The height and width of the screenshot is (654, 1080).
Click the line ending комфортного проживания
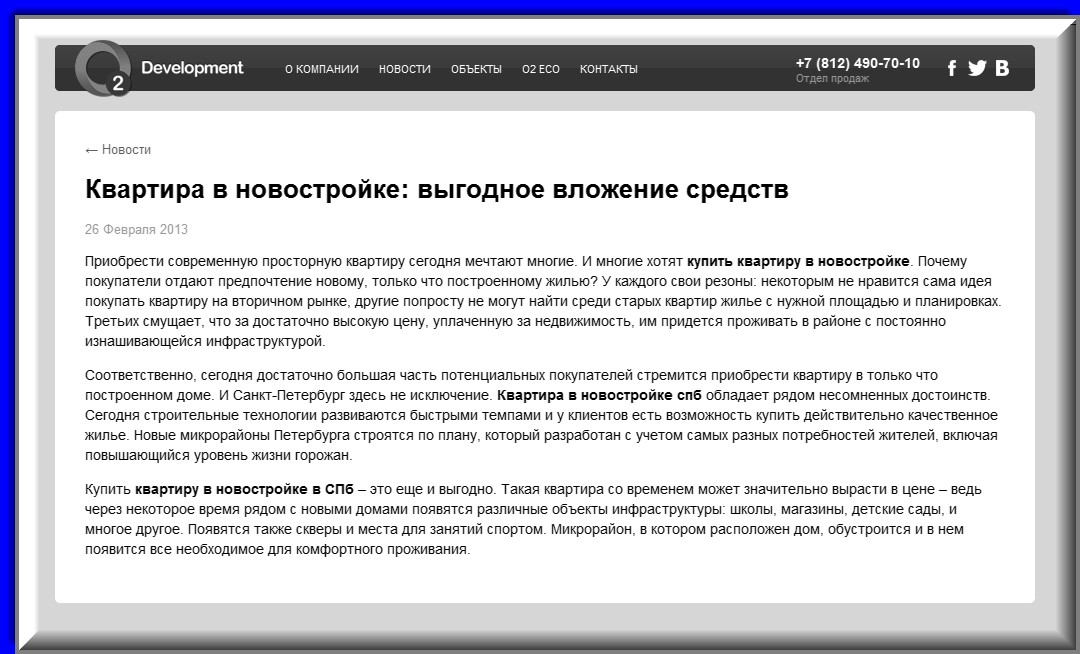pyautogui.click(x=278, y=549)
